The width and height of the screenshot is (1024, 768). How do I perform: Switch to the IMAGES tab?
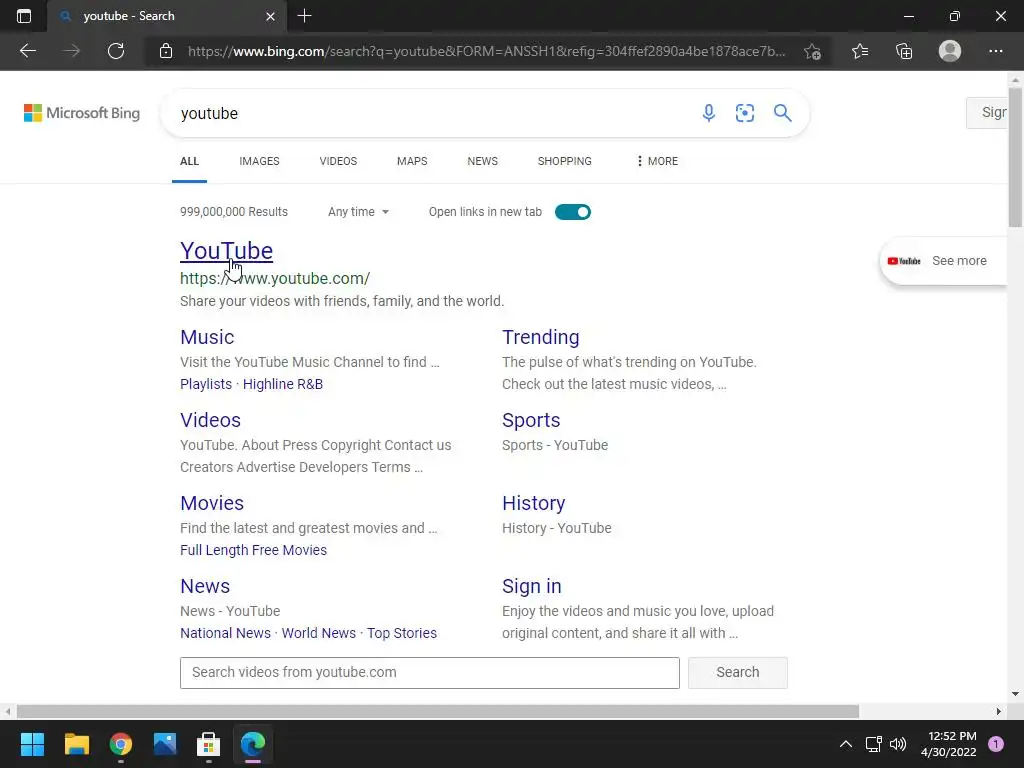click(259, 161)
